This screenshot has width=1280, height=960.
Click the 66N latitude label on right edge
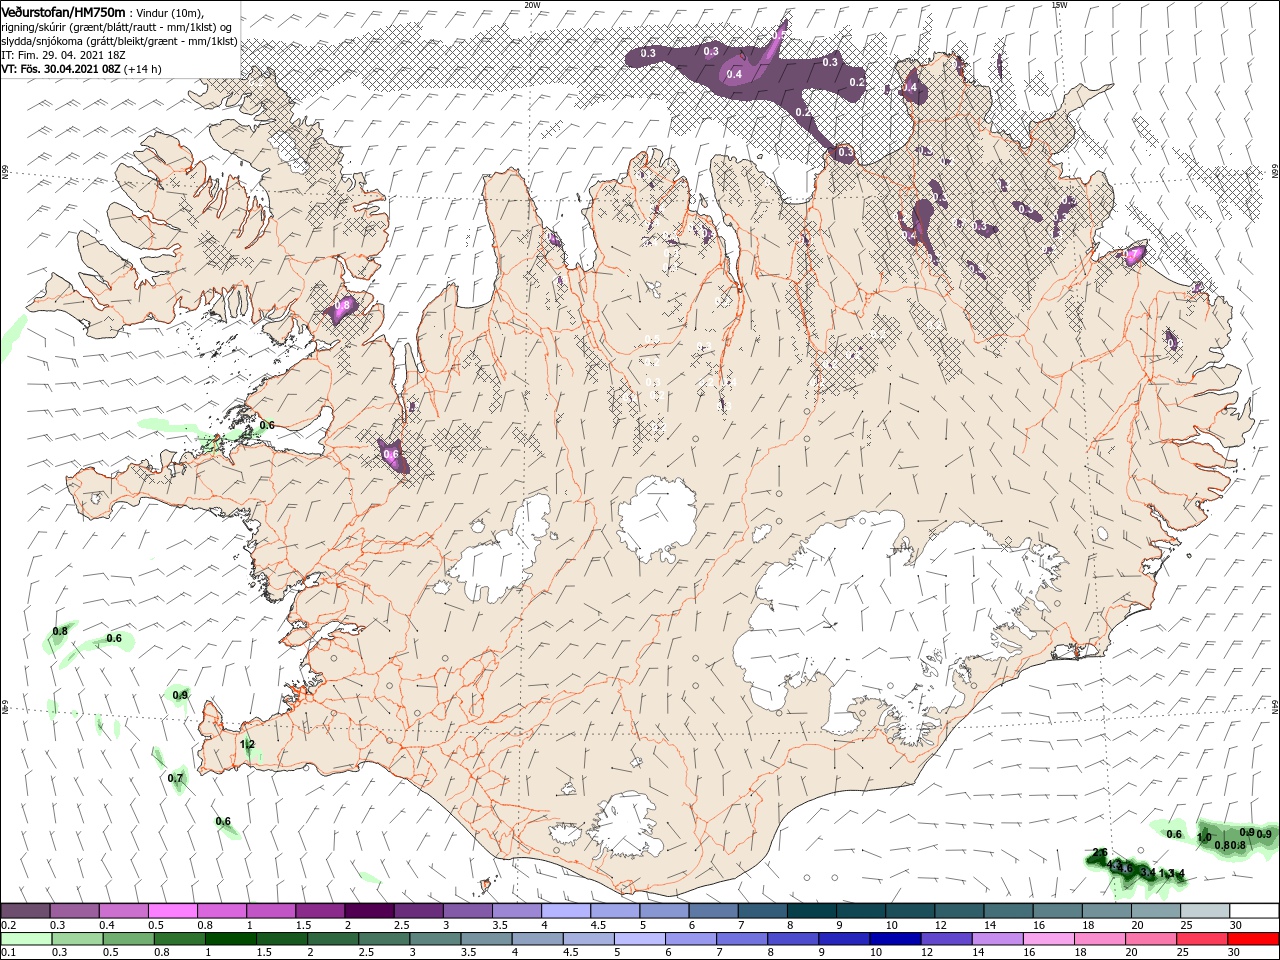[x=1275, y=173]
